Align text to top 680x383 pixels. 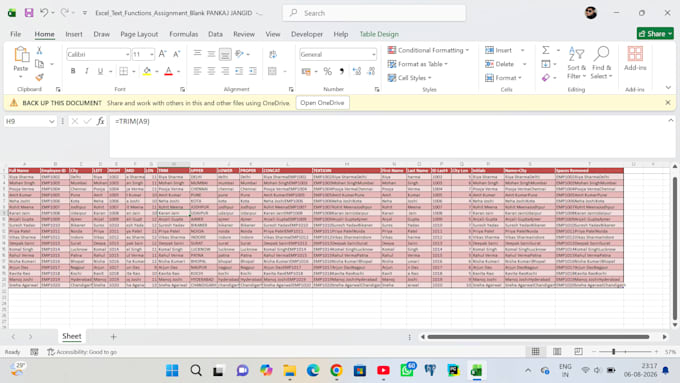197,54
